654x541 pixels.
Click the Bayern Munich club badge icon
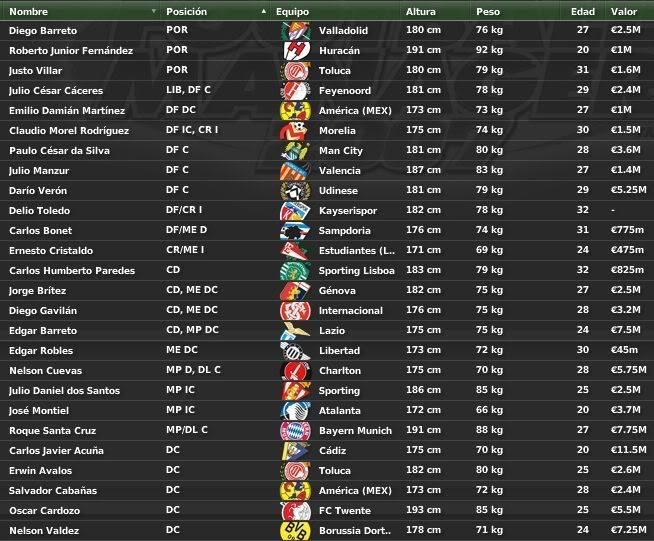coord(295,431)
